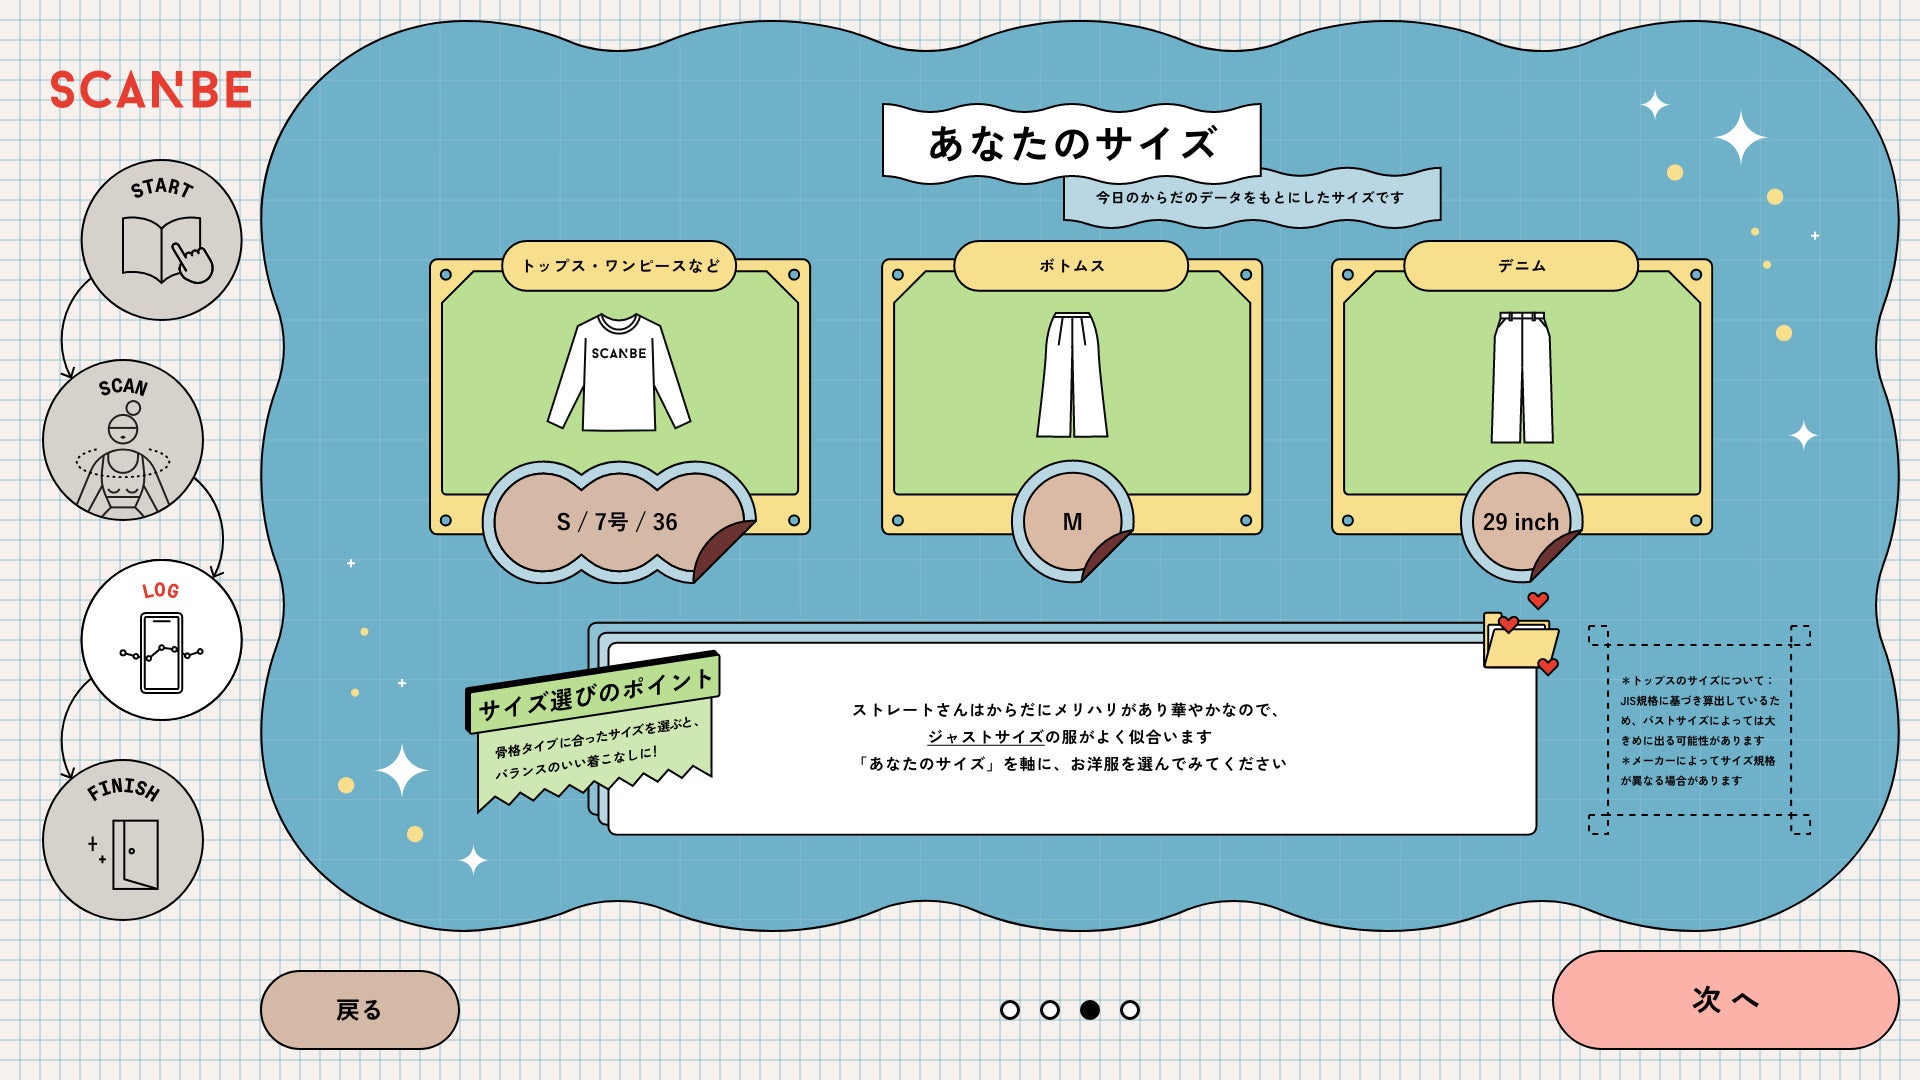
Task: Select the second page indicator dot
Action: click(1050, 1010)
